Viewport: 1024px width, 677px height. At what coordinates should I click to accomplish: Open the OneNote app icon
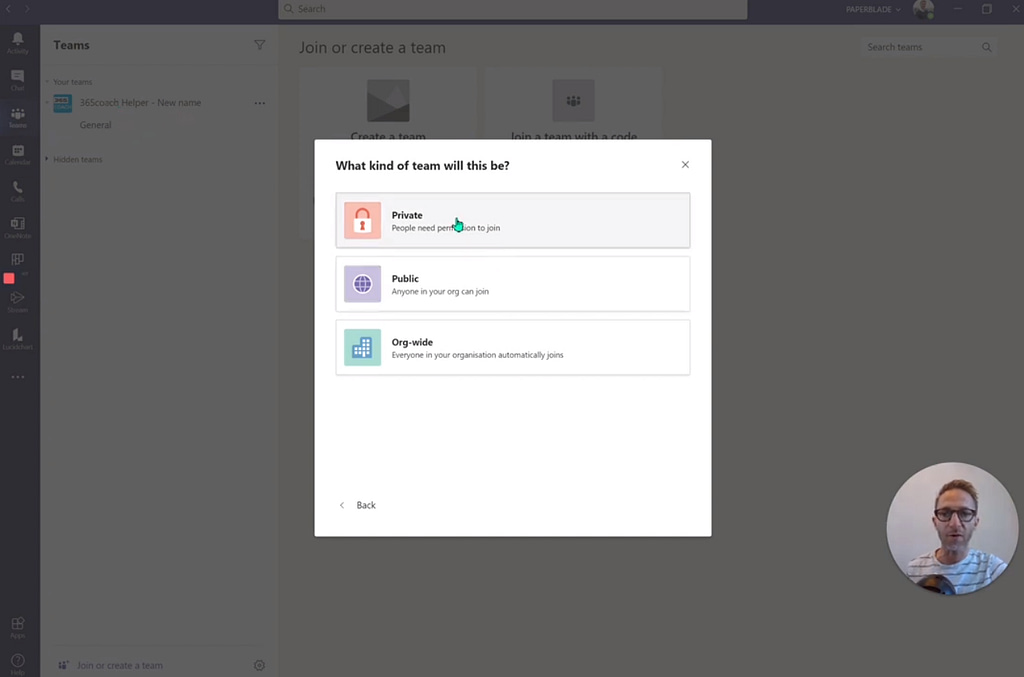18,227
